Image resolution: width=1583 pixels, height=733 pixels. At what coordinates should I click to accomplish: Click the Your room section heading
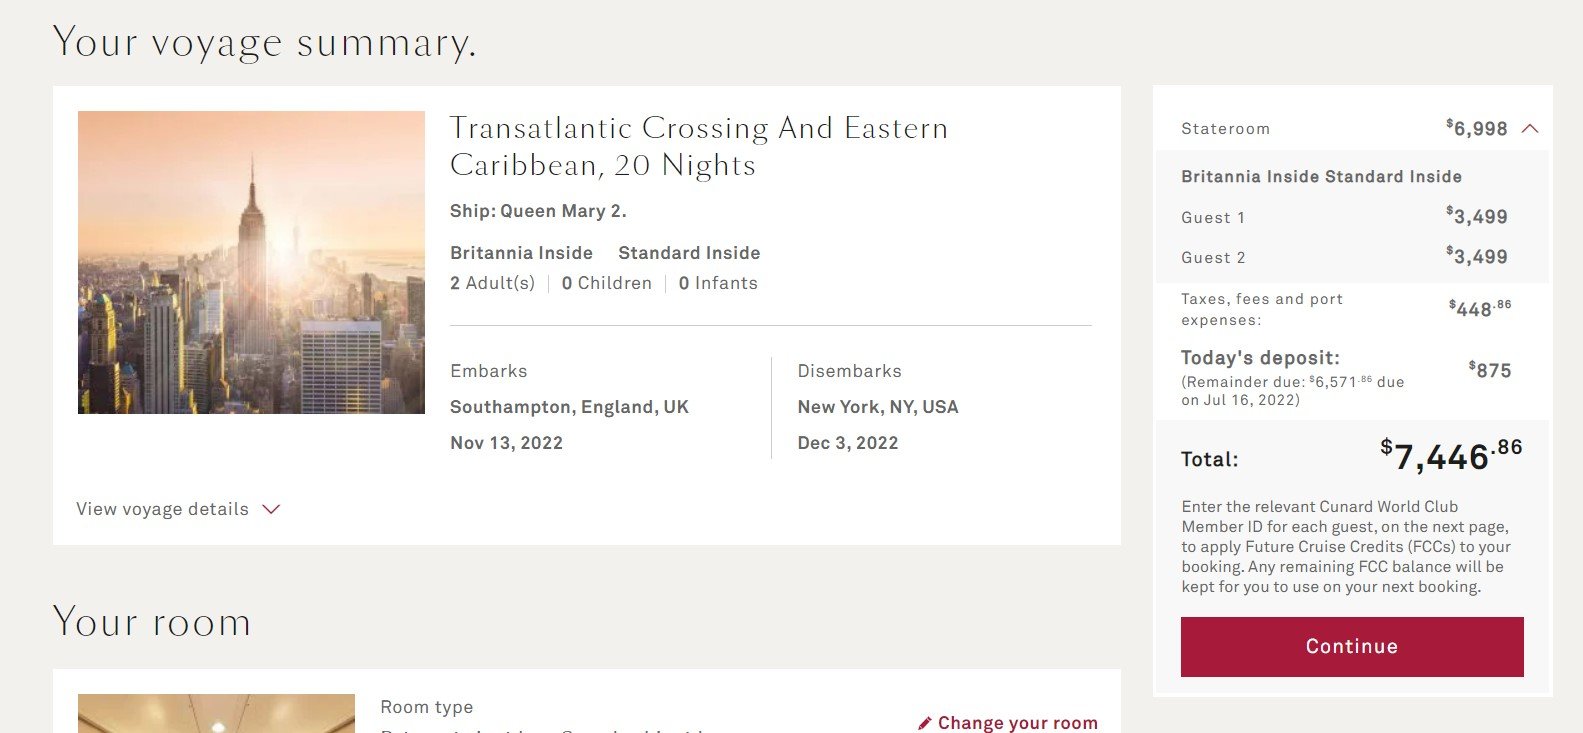[152, 622]
